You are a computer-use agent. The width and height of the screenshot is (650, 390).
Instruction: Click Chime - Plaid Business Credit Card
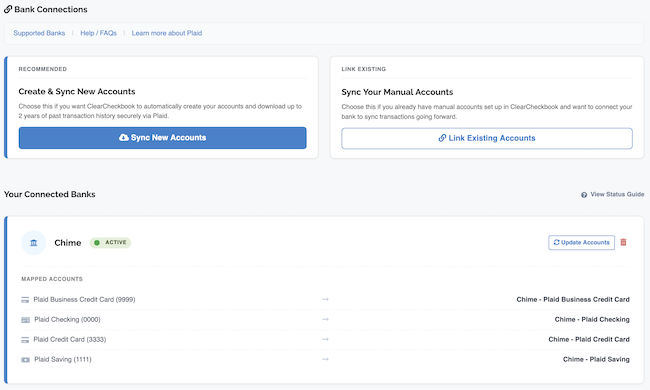[x=573, y=299]
